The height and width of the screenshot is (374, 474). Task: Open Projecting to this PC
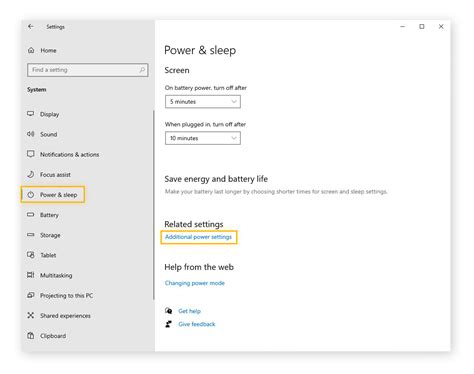coord(67,295)
